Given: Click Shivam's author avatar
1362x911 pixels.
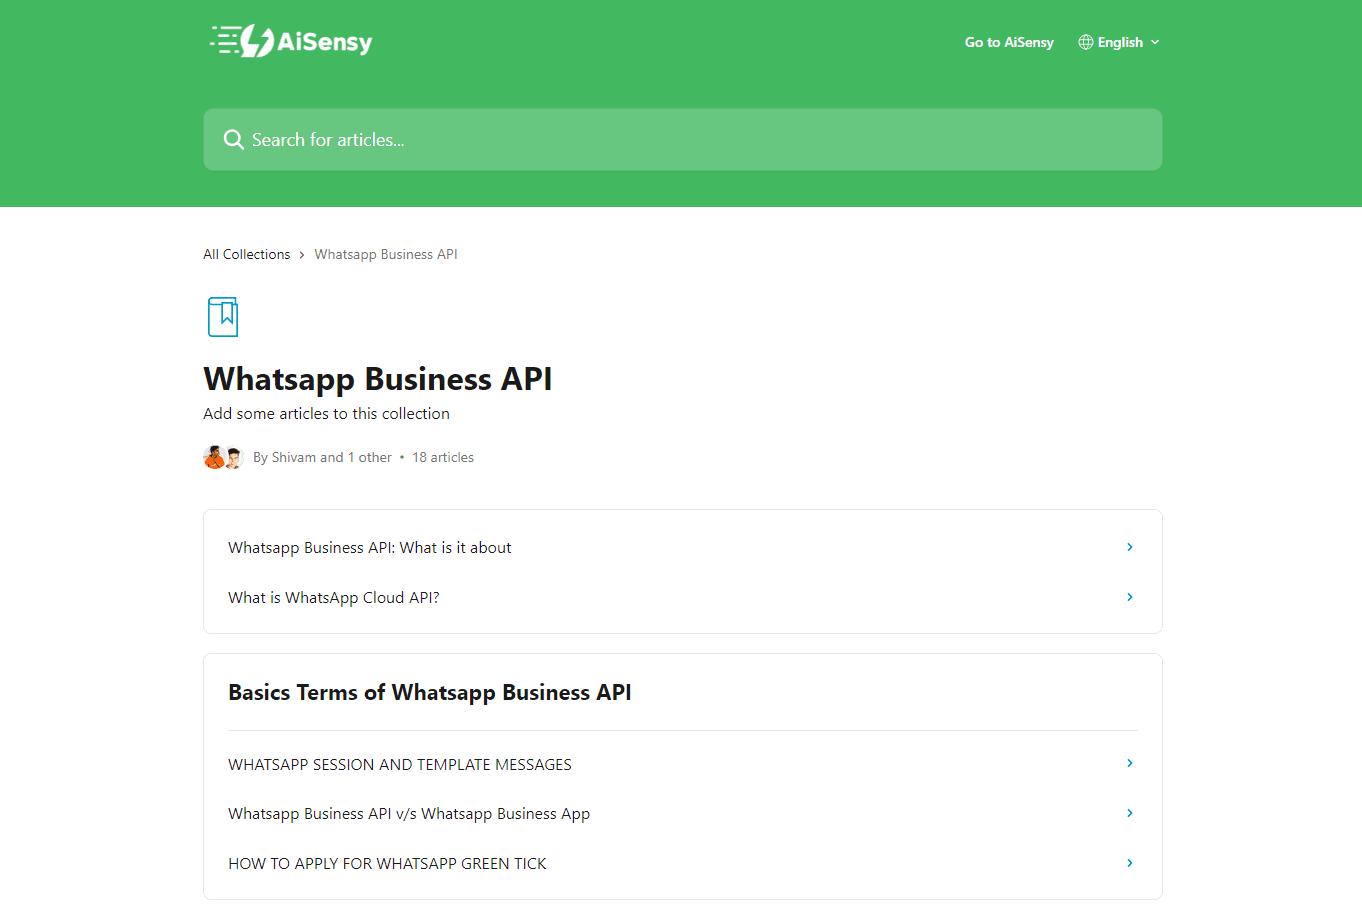Looking at the screenshot, I should pyautogui.click(x=215, y=456).
